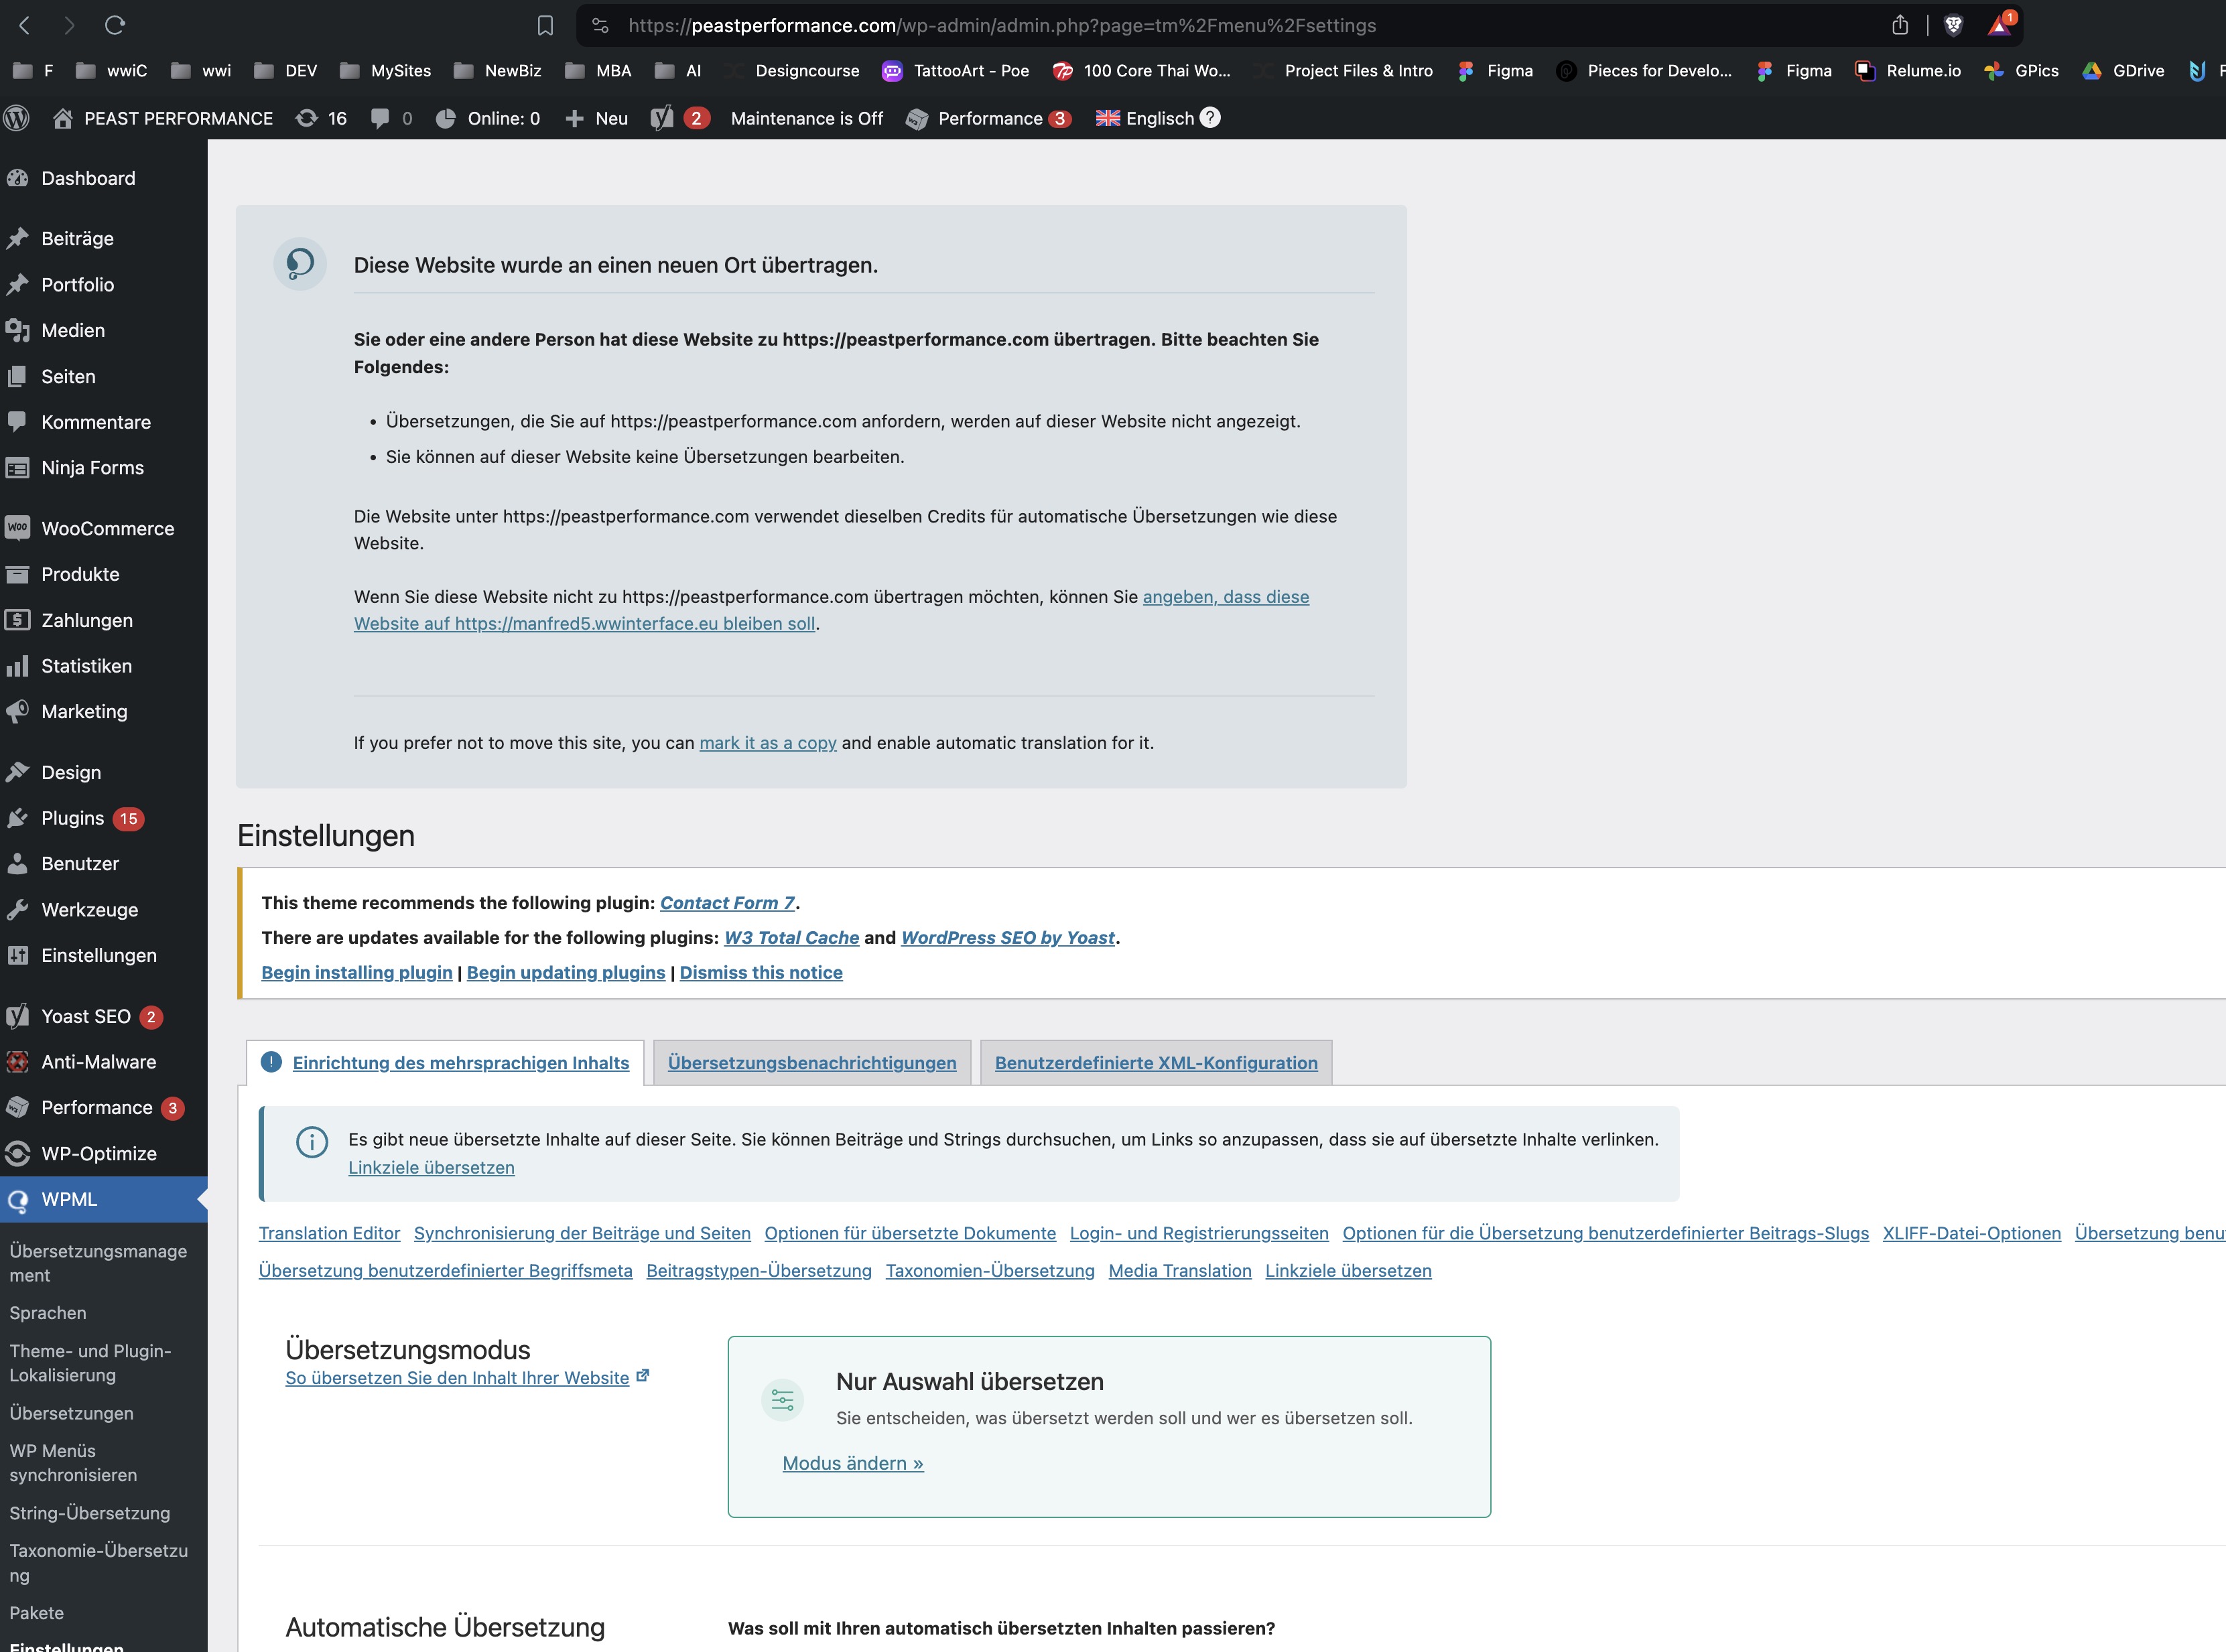2226x1652 pixels.
Task: Switch to Übersetzungsbenachrichtigungen tab
Action: point(812,1062)
